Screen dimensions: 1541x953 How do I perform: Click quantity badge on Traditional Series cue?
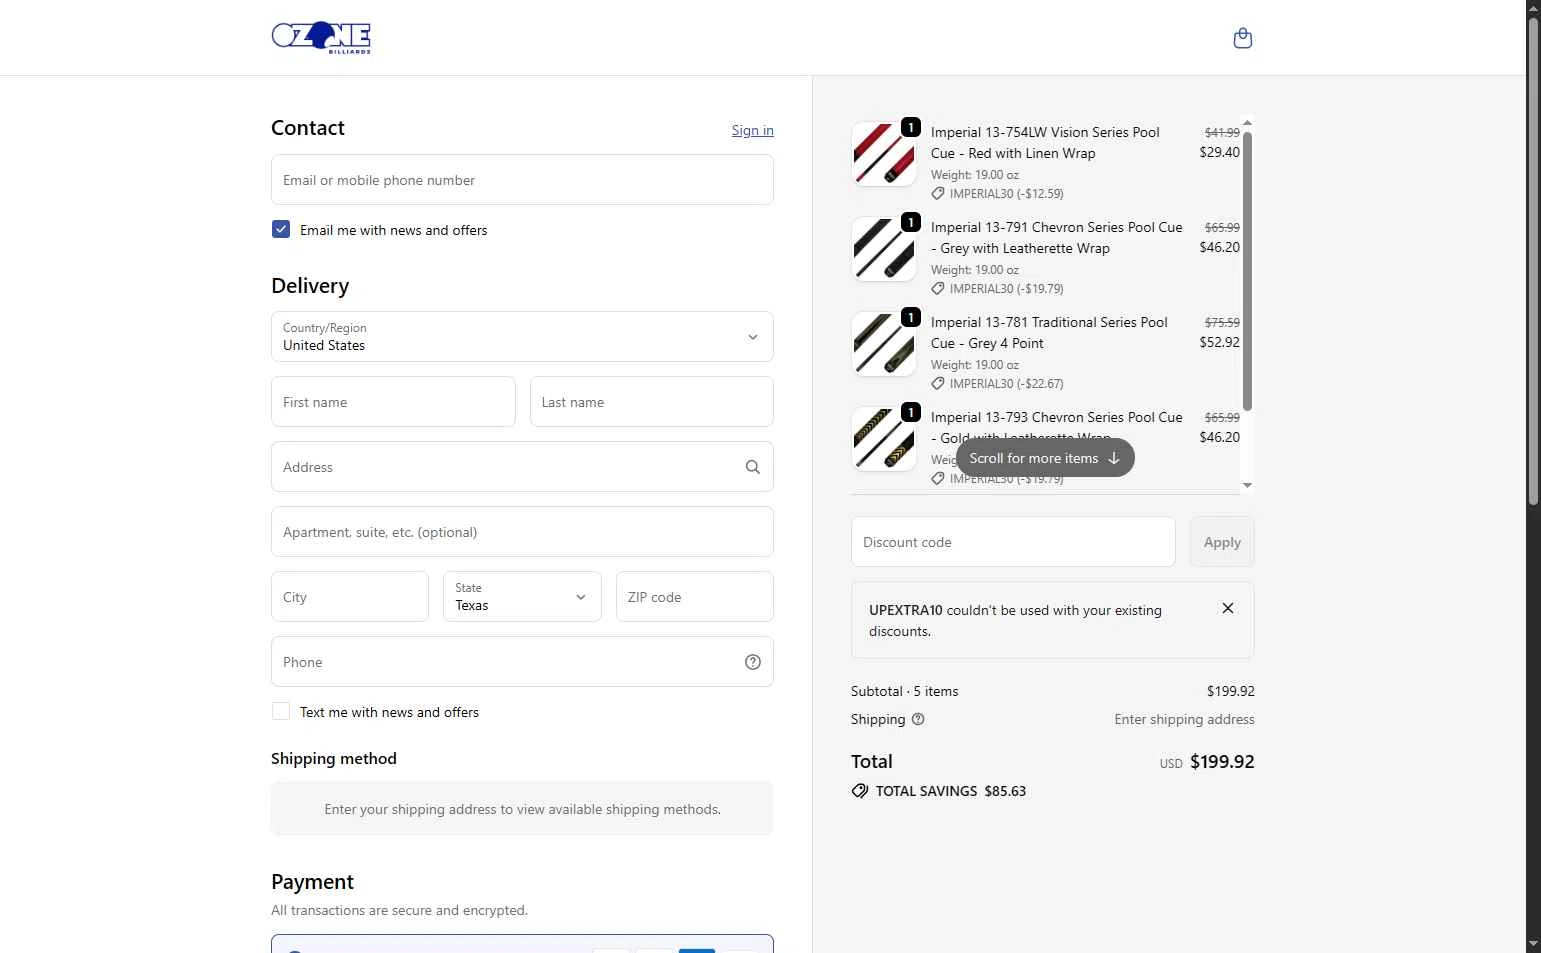coord(910,317)
